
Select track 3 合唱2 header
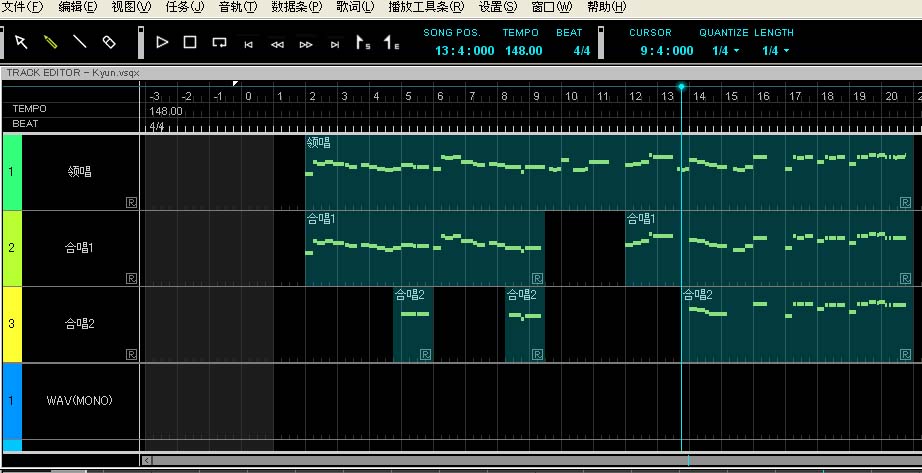(x=79, y=324)
